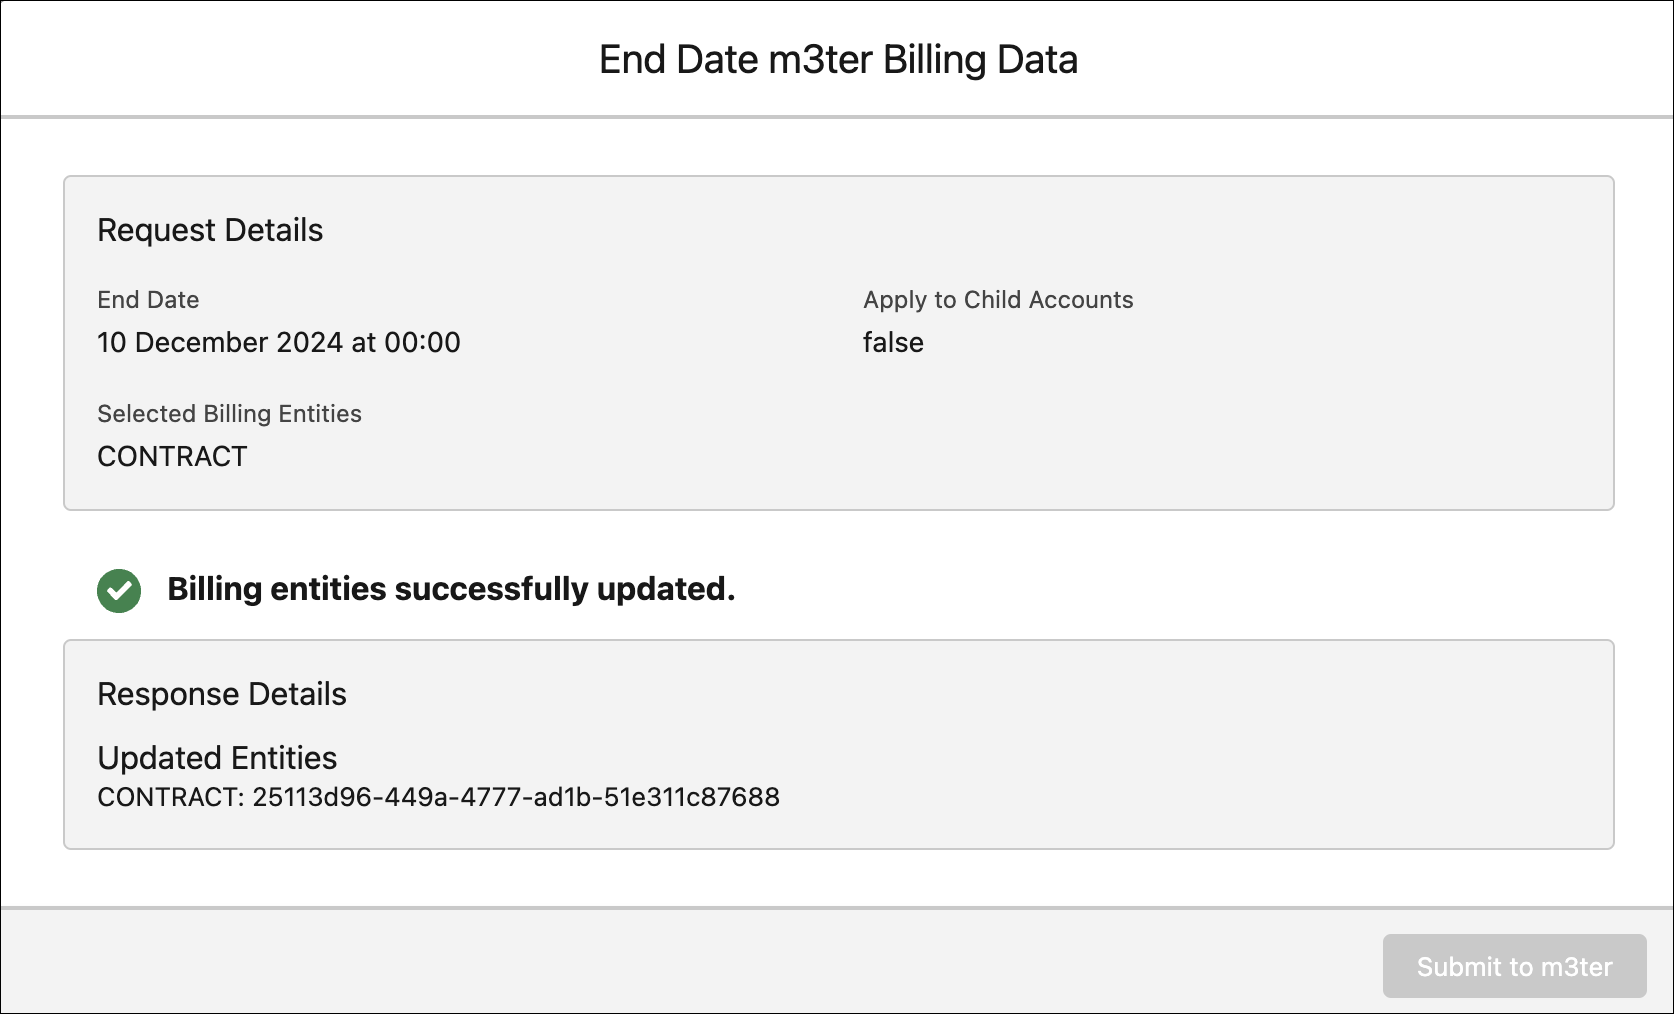Click the word m3ter in the dialog title

coord(821,60)
